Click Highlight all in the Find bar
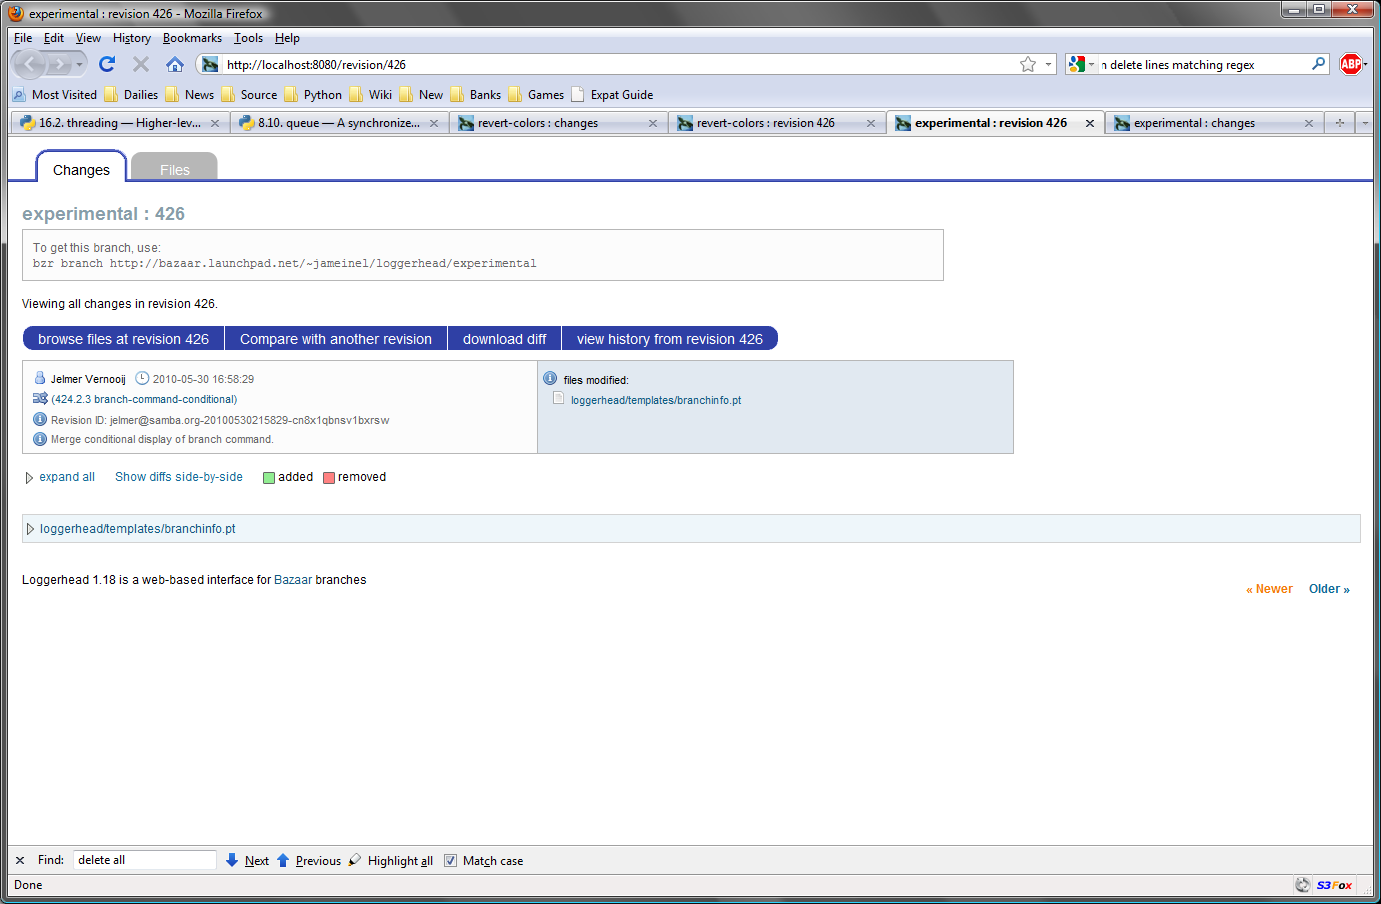 [x=399, y=861]
